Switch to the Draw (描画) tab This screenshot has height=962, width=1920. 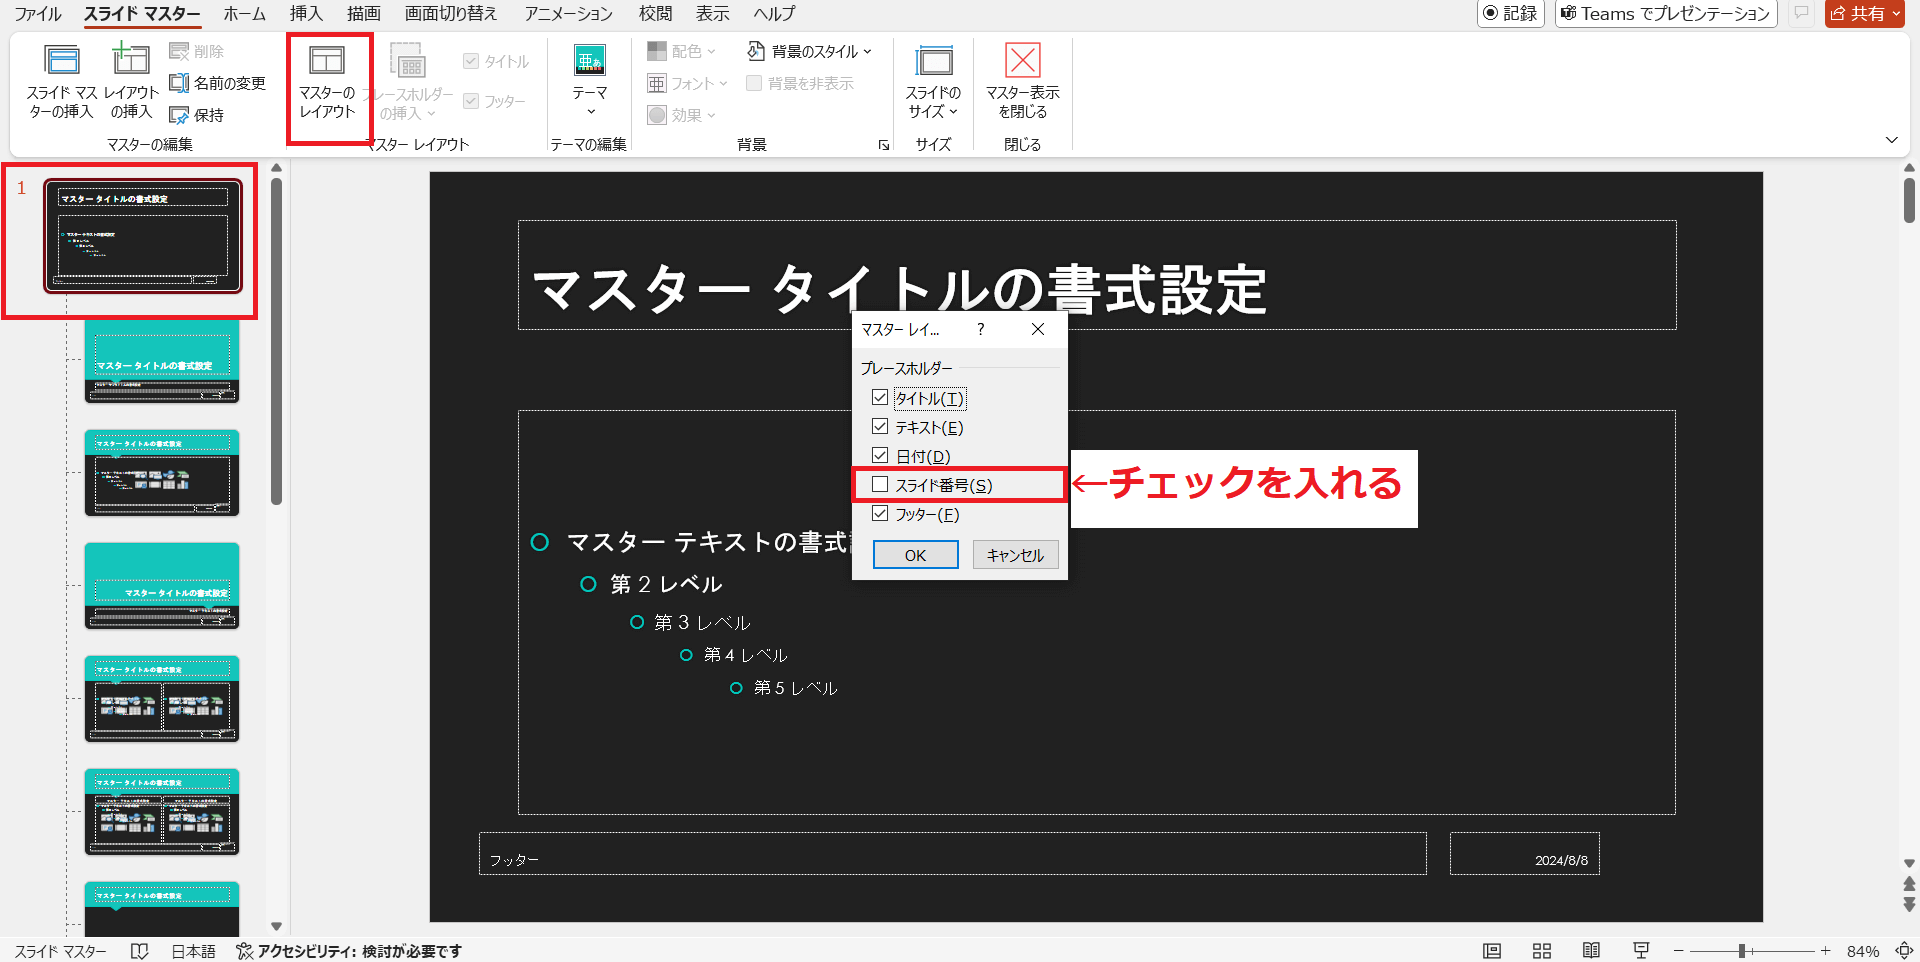point(364,14)
